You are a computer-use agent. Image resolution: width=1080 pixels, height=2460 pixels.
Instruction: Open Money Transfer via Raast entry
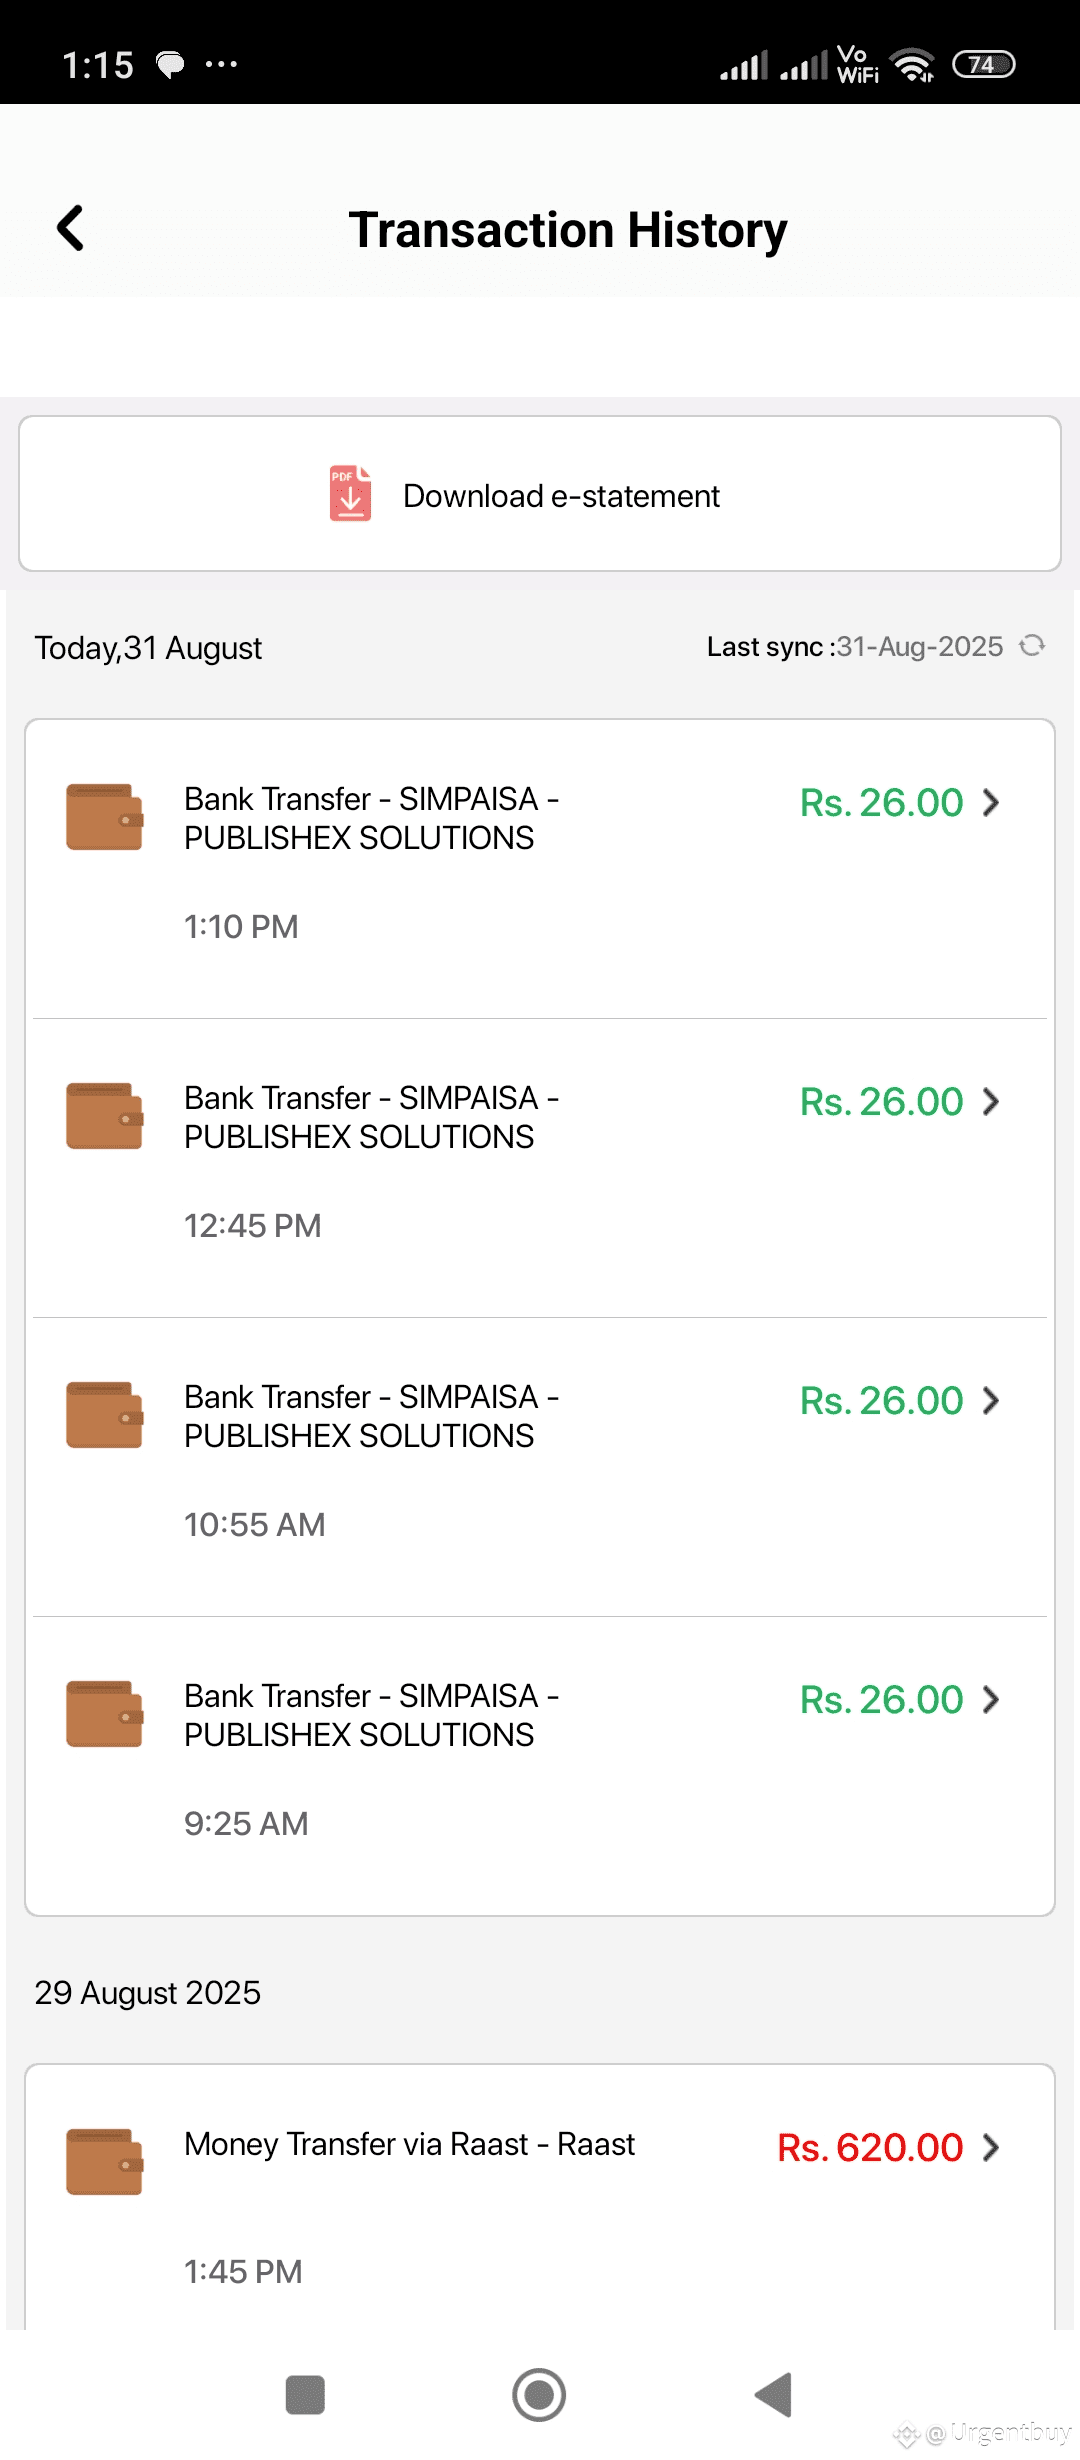coord(409,2144)
